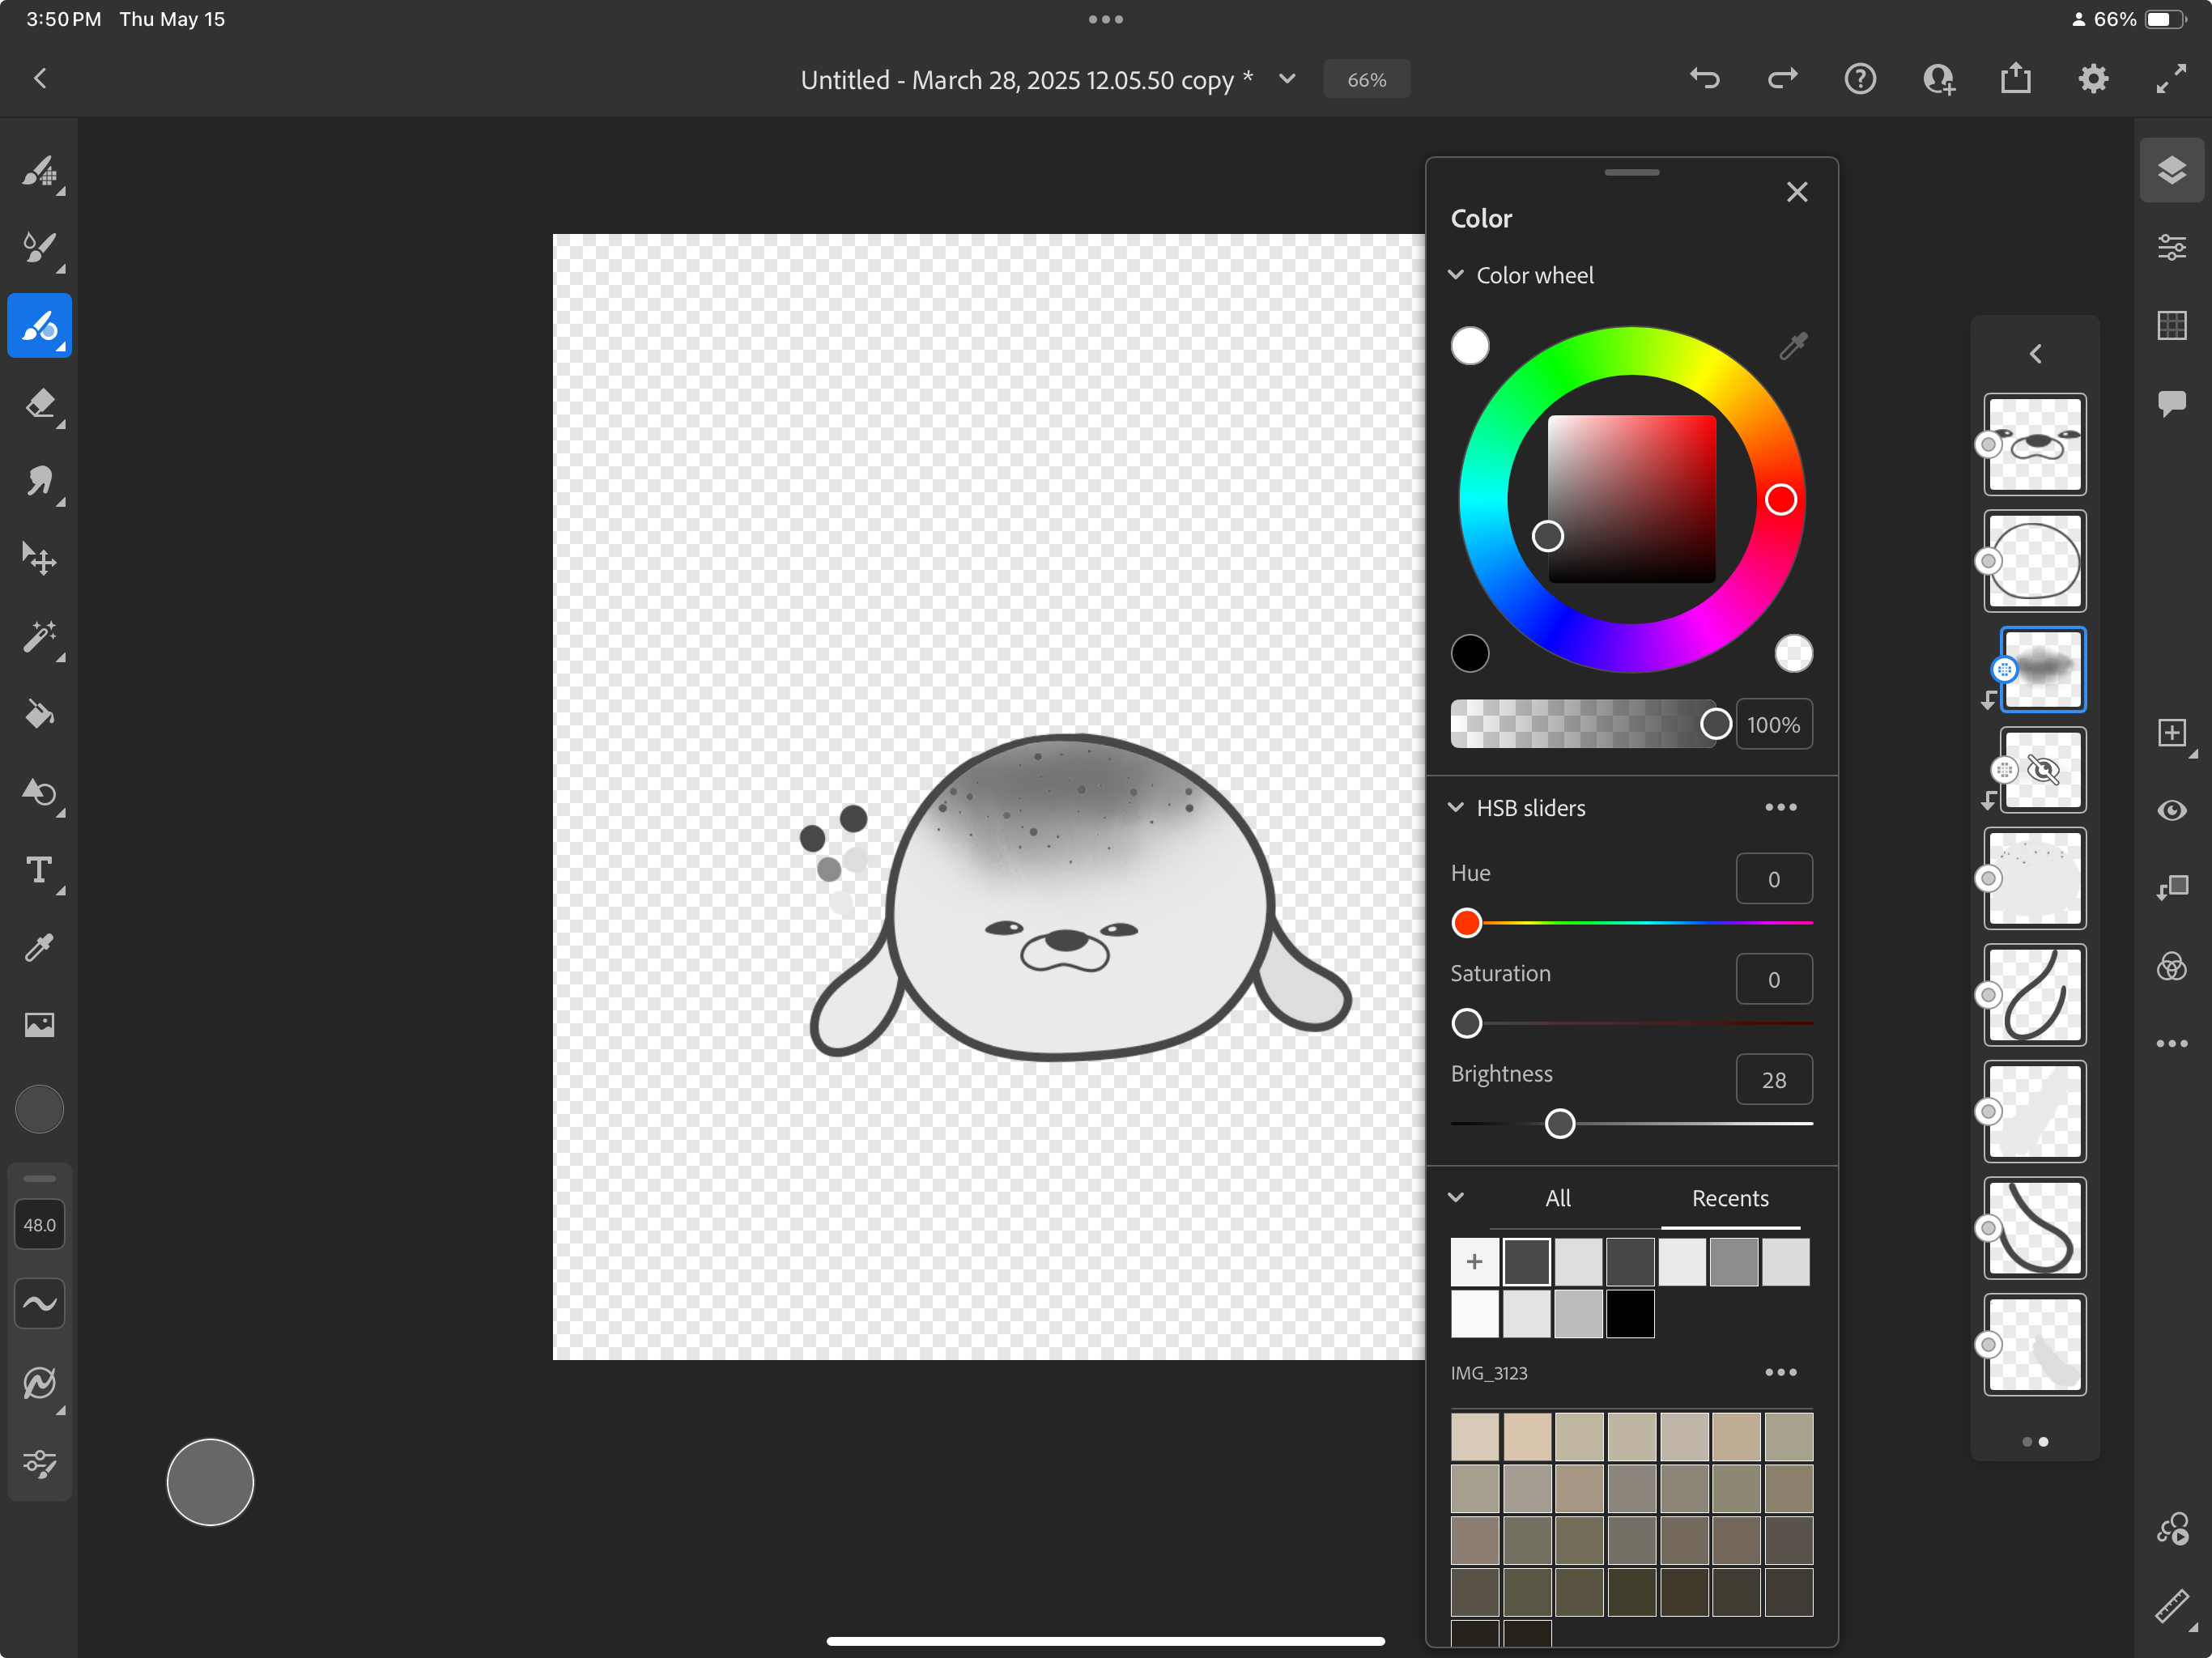This screenshot has width=2212, height=1658.
Task: Open the Share export icon
Action: tap(2015, 79)
